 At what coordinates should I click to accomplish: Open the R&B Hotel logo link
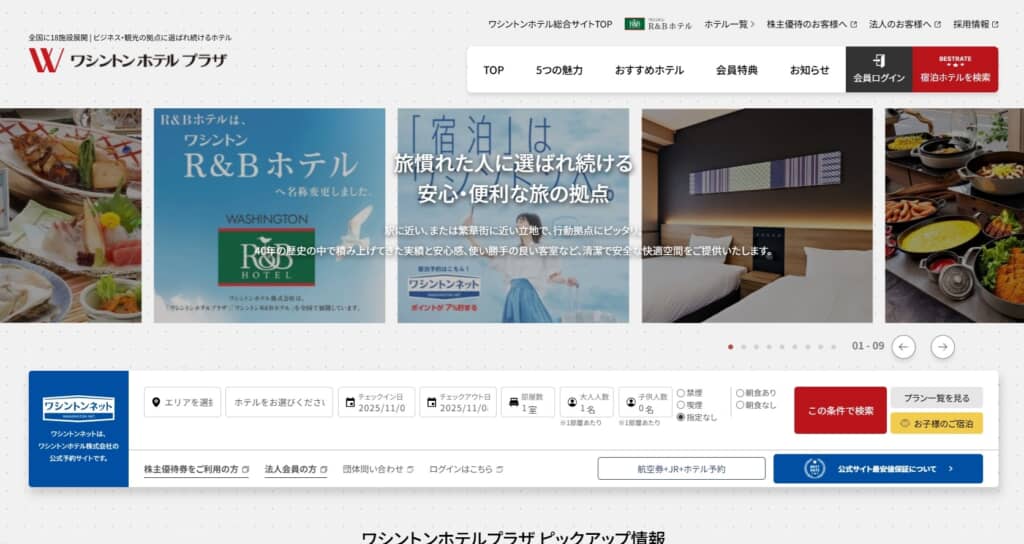pyautogui.click(x=658, y=24)
